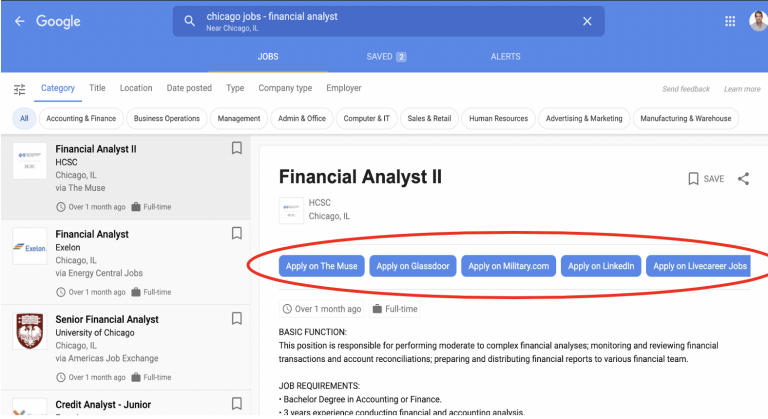The width and height of the screenshot is (768, 419).
Task: Open the Google apps grid
Action: pos(730,21)
